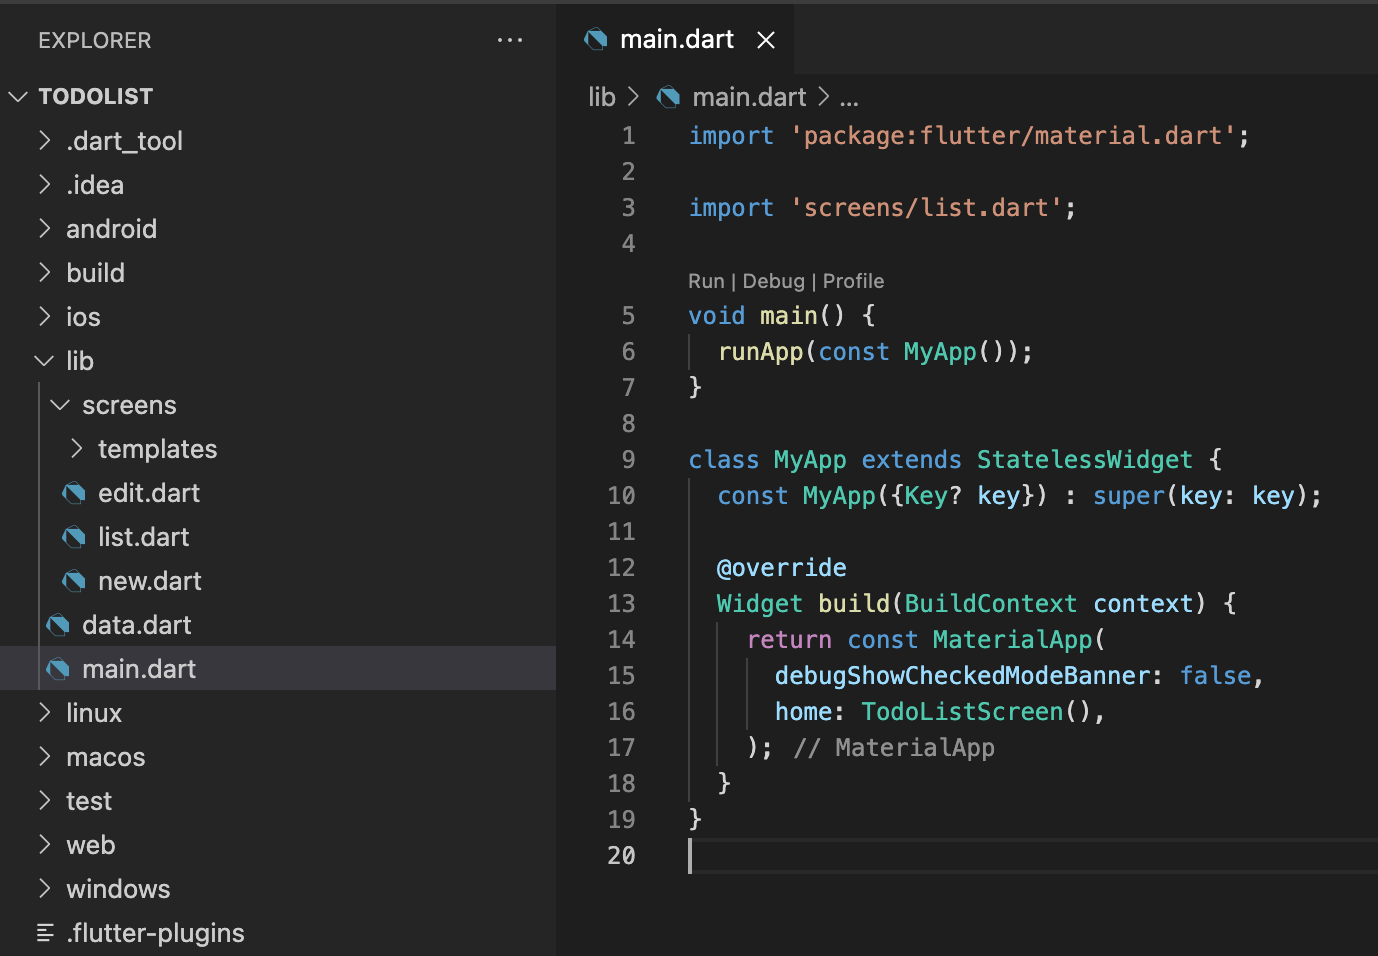Collapse the screens folder
This screenshot has width=1378, height=956.
[x=60, y=405]
